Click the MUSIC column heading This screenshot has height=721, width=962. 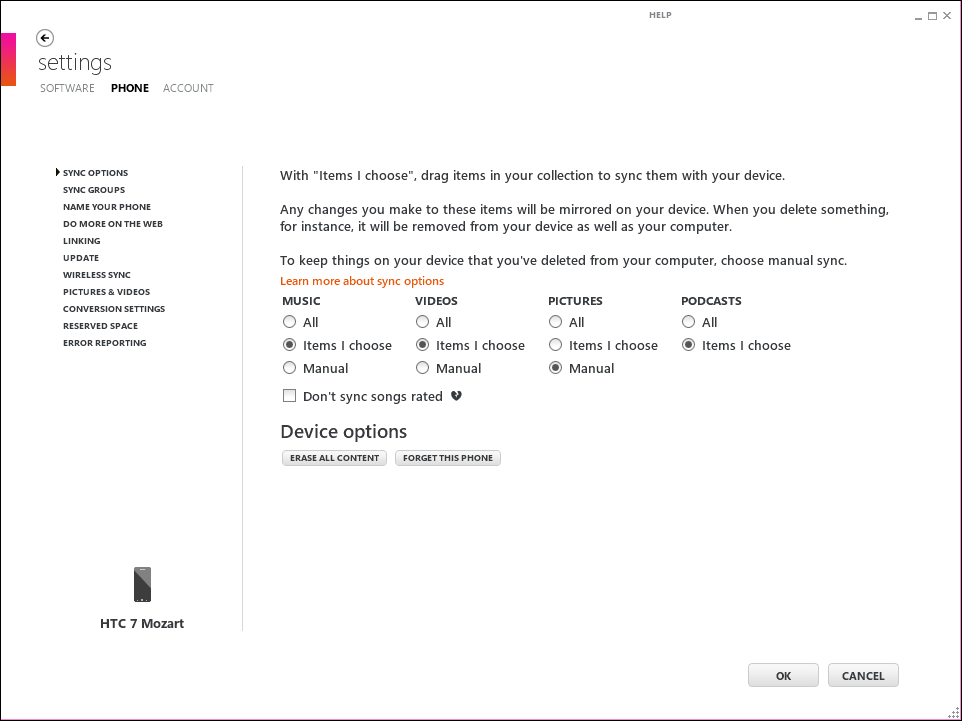coord(301,301)
